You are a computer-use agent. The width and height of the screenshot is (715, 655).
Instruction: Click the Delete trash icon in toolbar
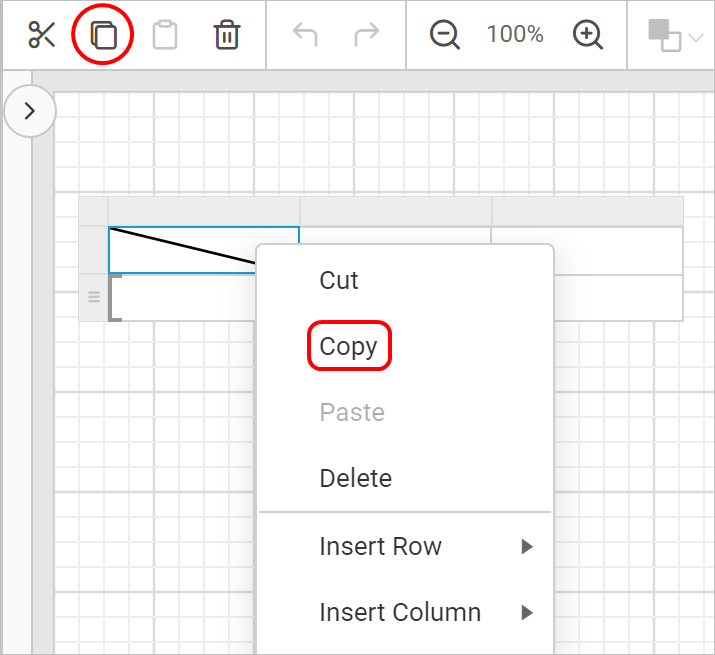[227, 35]
